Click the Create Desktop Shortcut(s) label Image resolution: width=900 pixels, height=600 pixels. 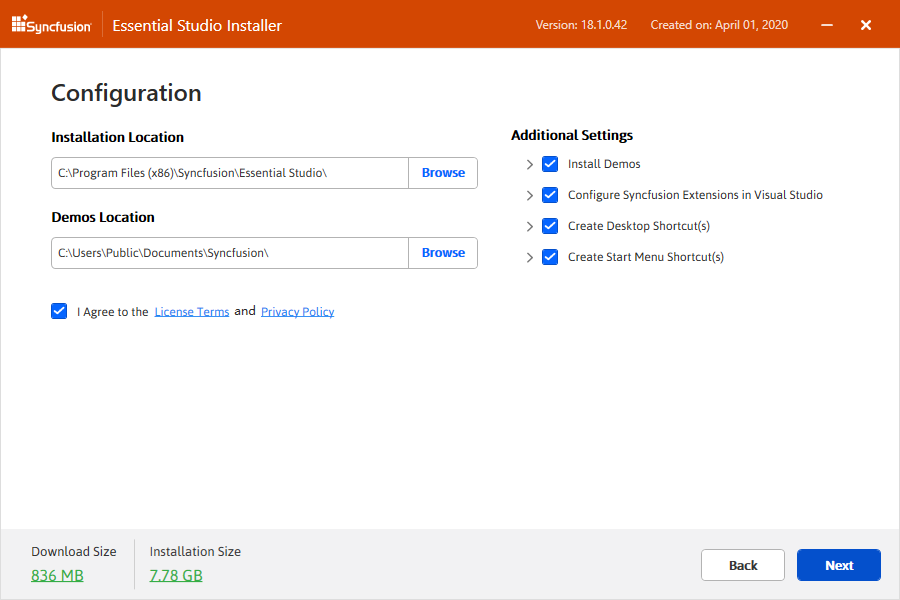point(639,226)
